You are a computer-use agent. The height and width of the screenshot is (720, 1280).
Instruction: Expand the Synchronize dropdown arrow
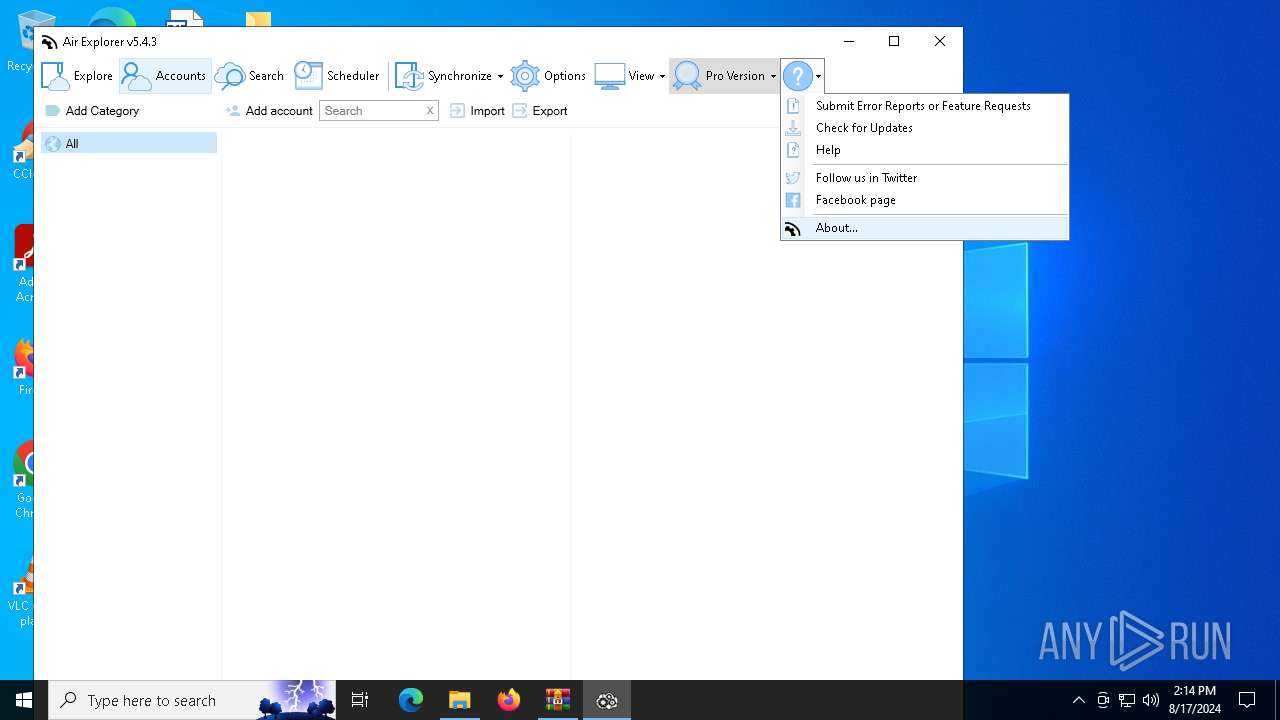(500, 76)
